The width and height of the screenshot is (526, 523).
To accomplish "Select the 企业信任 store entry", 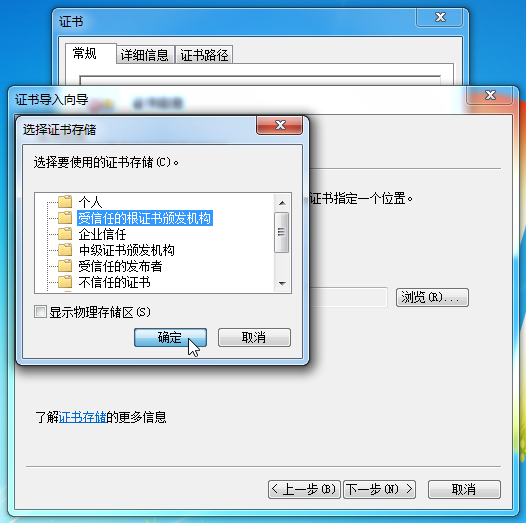I will [x=102, y=234].
